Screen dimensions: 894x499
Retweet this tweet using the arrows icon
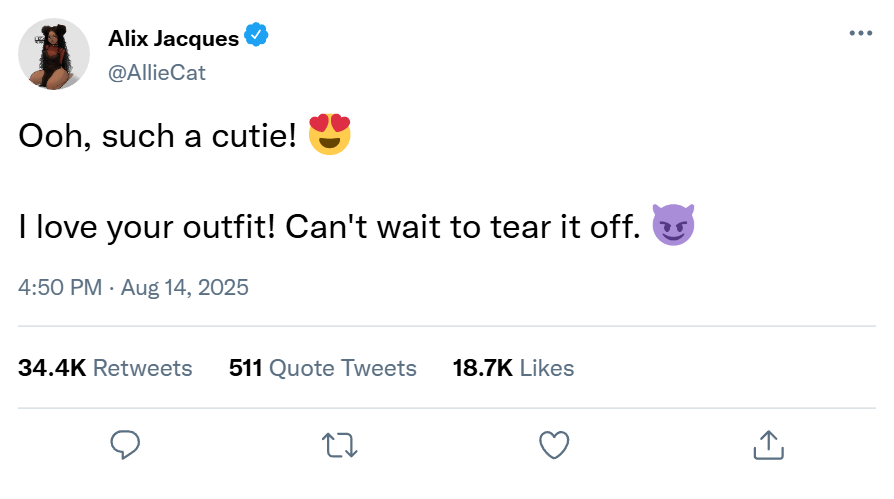[340, 443]
